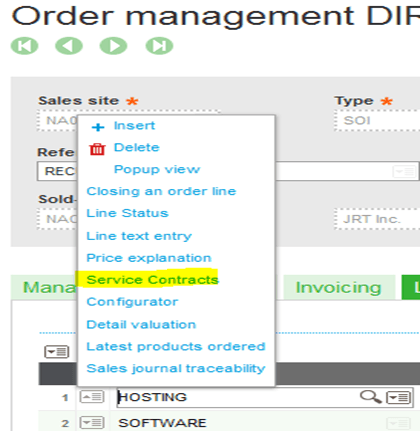
Task: Select Popup view menu entry
Action: [x=157, y=169]
